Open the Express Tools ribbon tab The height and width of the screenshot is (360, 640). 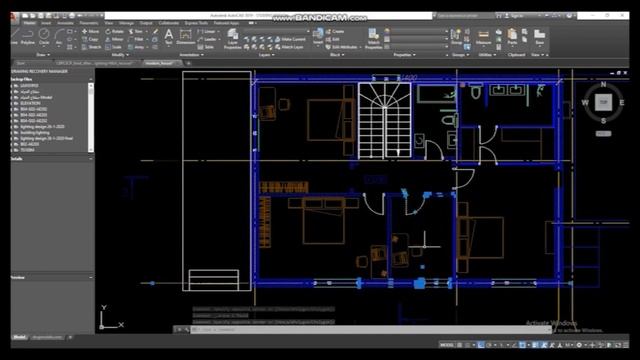coord(196,23)
